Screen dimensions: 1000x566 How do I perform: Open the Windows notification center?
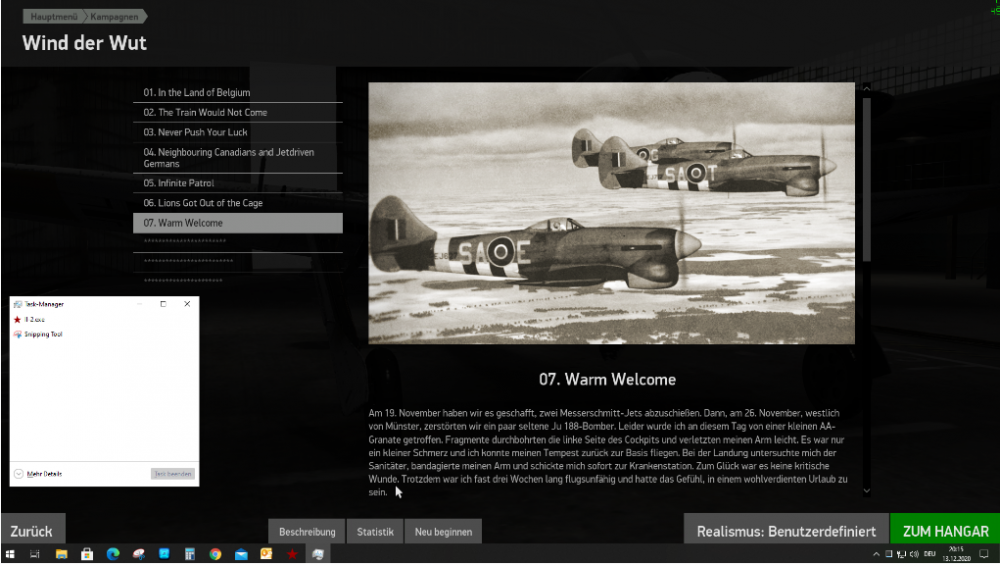(x=984, y=554)
